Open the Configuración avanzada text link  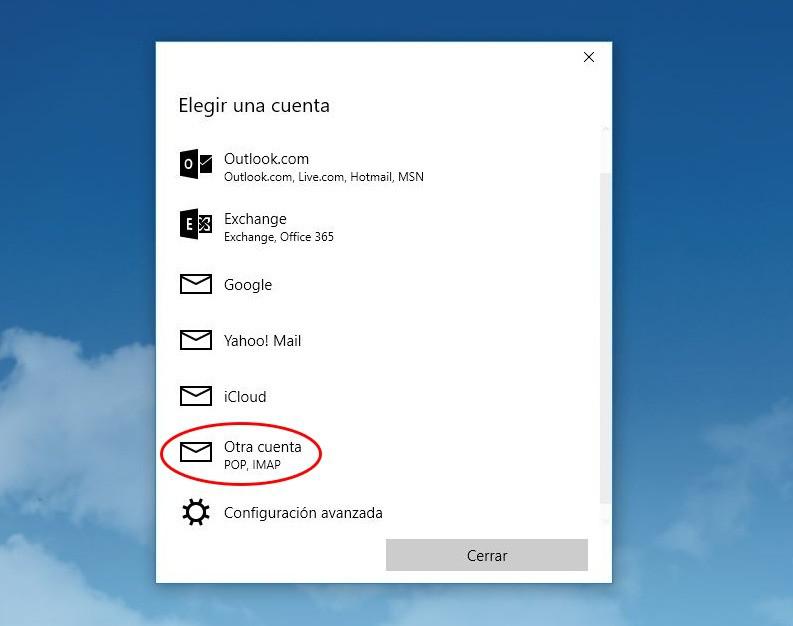coord(303,513)
